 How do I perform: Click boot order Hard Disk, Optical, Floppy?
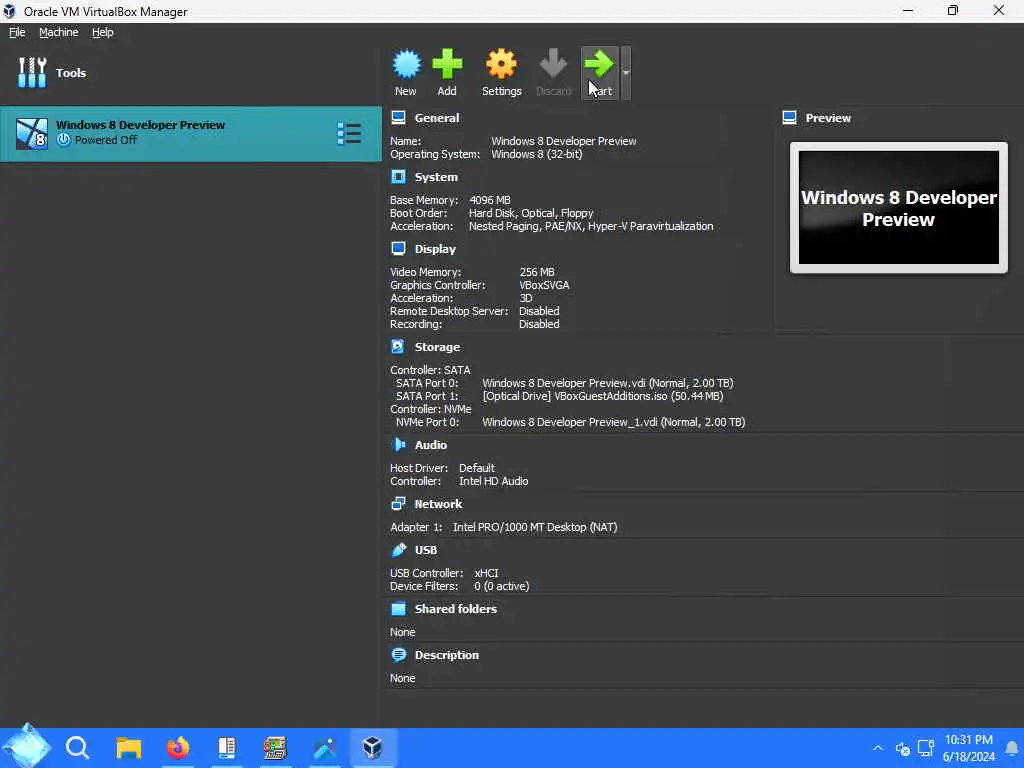click(531, 213)
